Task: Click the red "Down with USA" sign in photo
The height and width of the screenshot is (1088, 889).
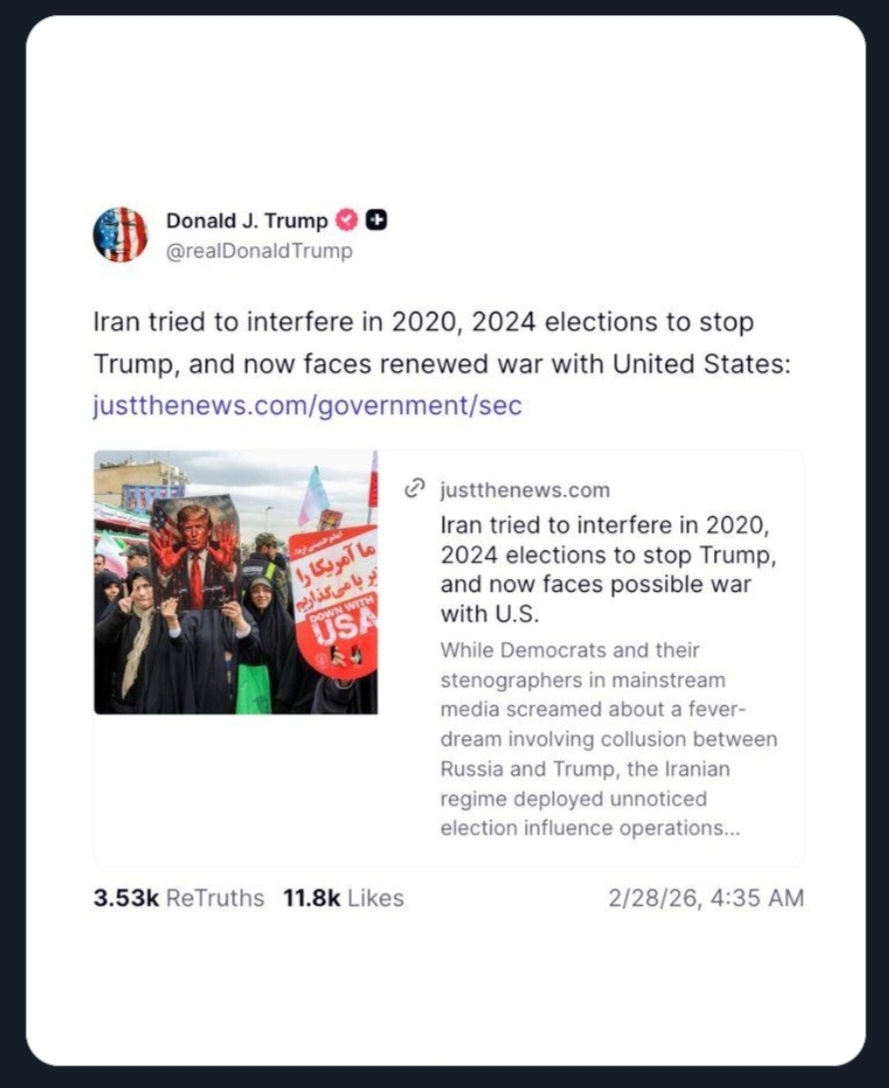Action: tap(333, 598)
